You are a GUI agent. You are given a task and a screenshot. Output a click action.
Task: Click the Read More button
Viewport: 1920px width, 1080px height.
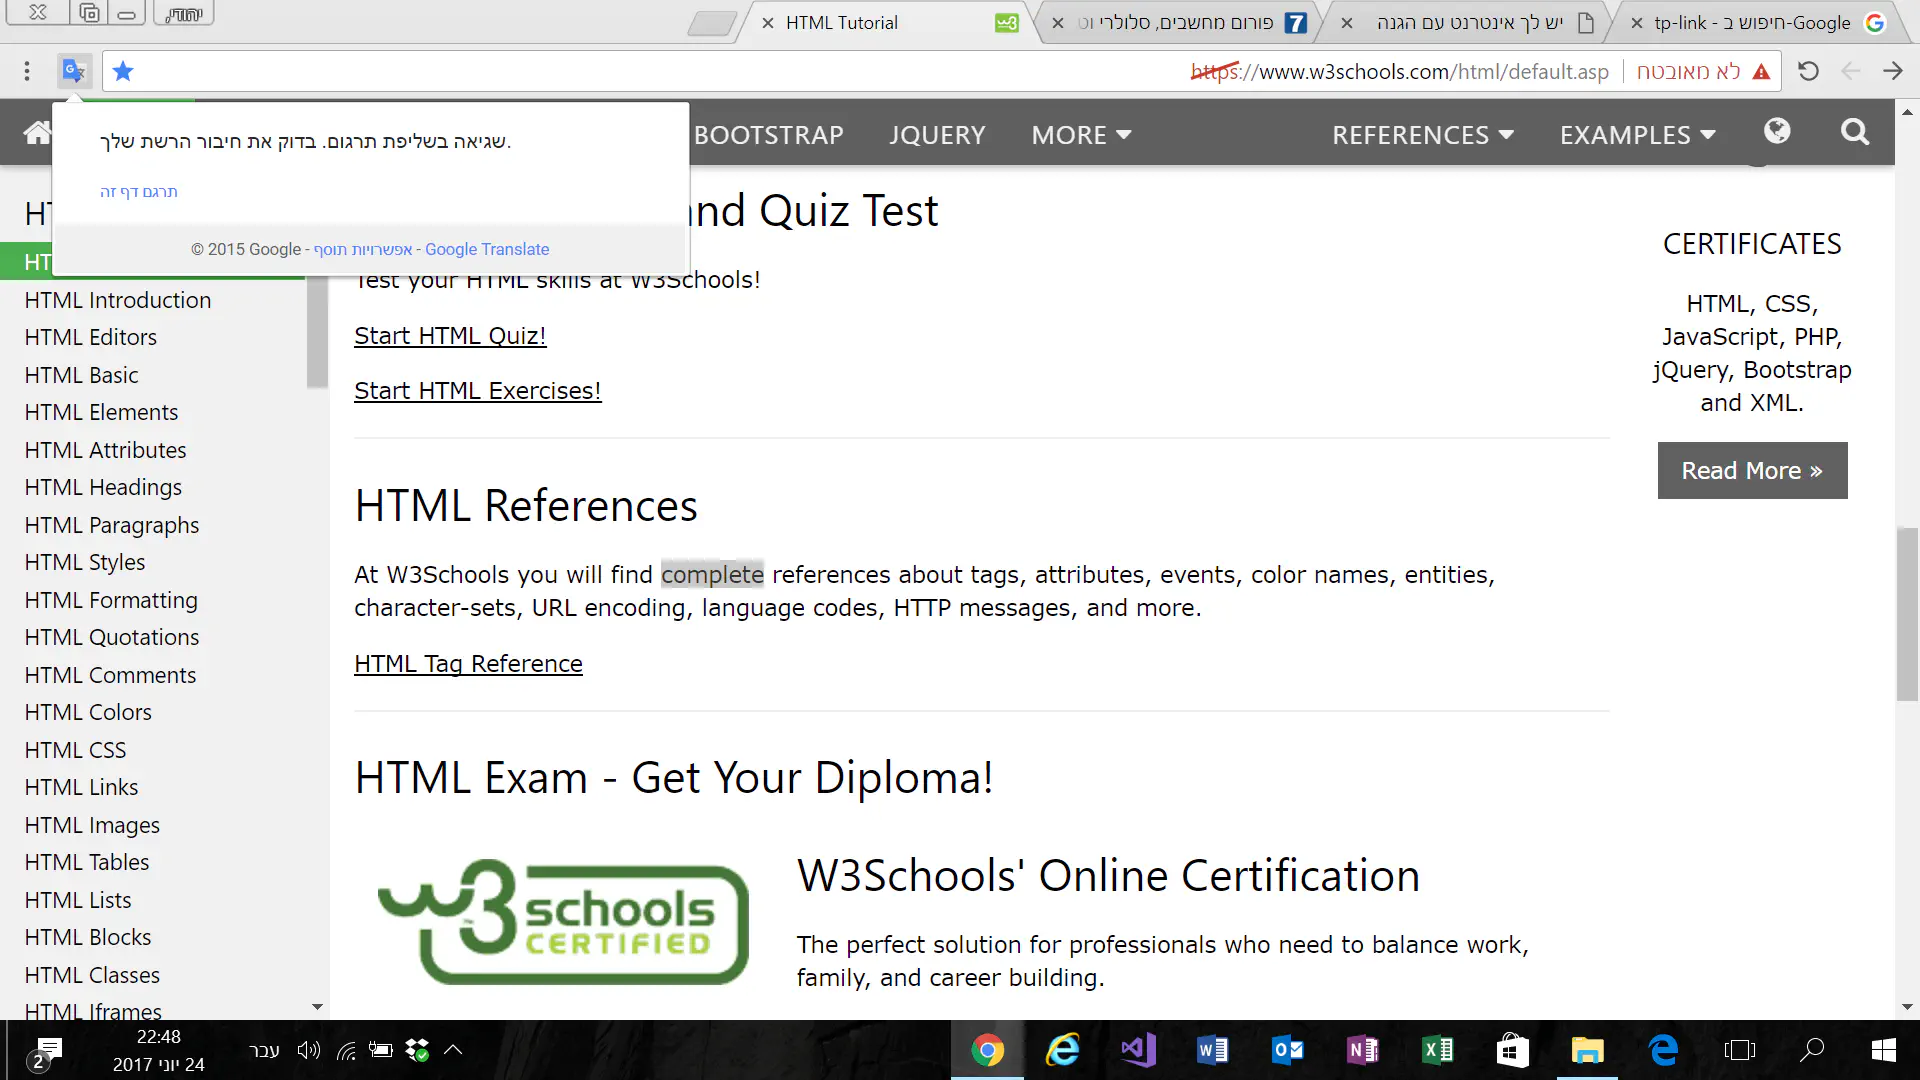click(x=1752, y=471)
